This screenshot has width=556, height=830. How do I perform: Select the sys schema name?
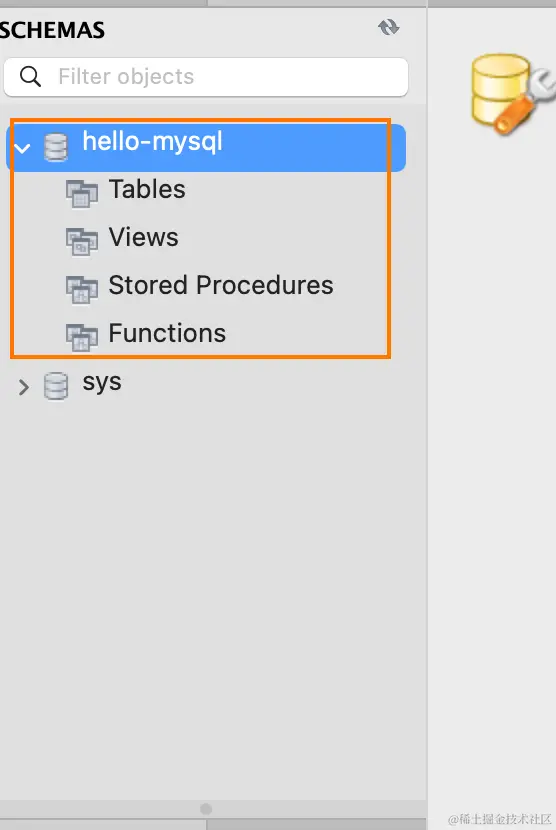102,382
